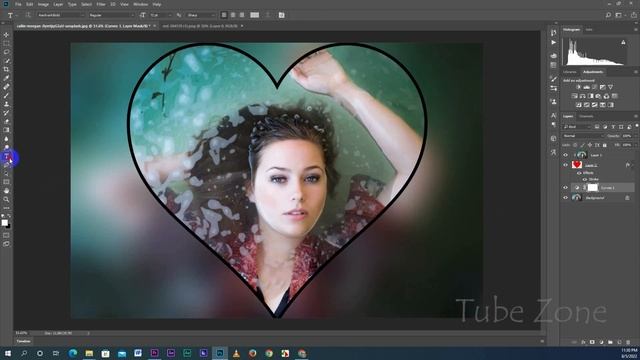Image resolution: width=640 pixels, height=360 pixels.
Task: Toggle text orientation in options bar
Action: [x=28, y=15]
